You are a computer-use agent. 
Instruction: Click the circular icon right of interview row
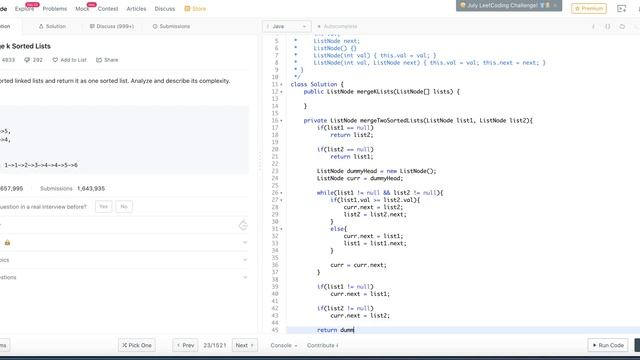pos(243,225)
